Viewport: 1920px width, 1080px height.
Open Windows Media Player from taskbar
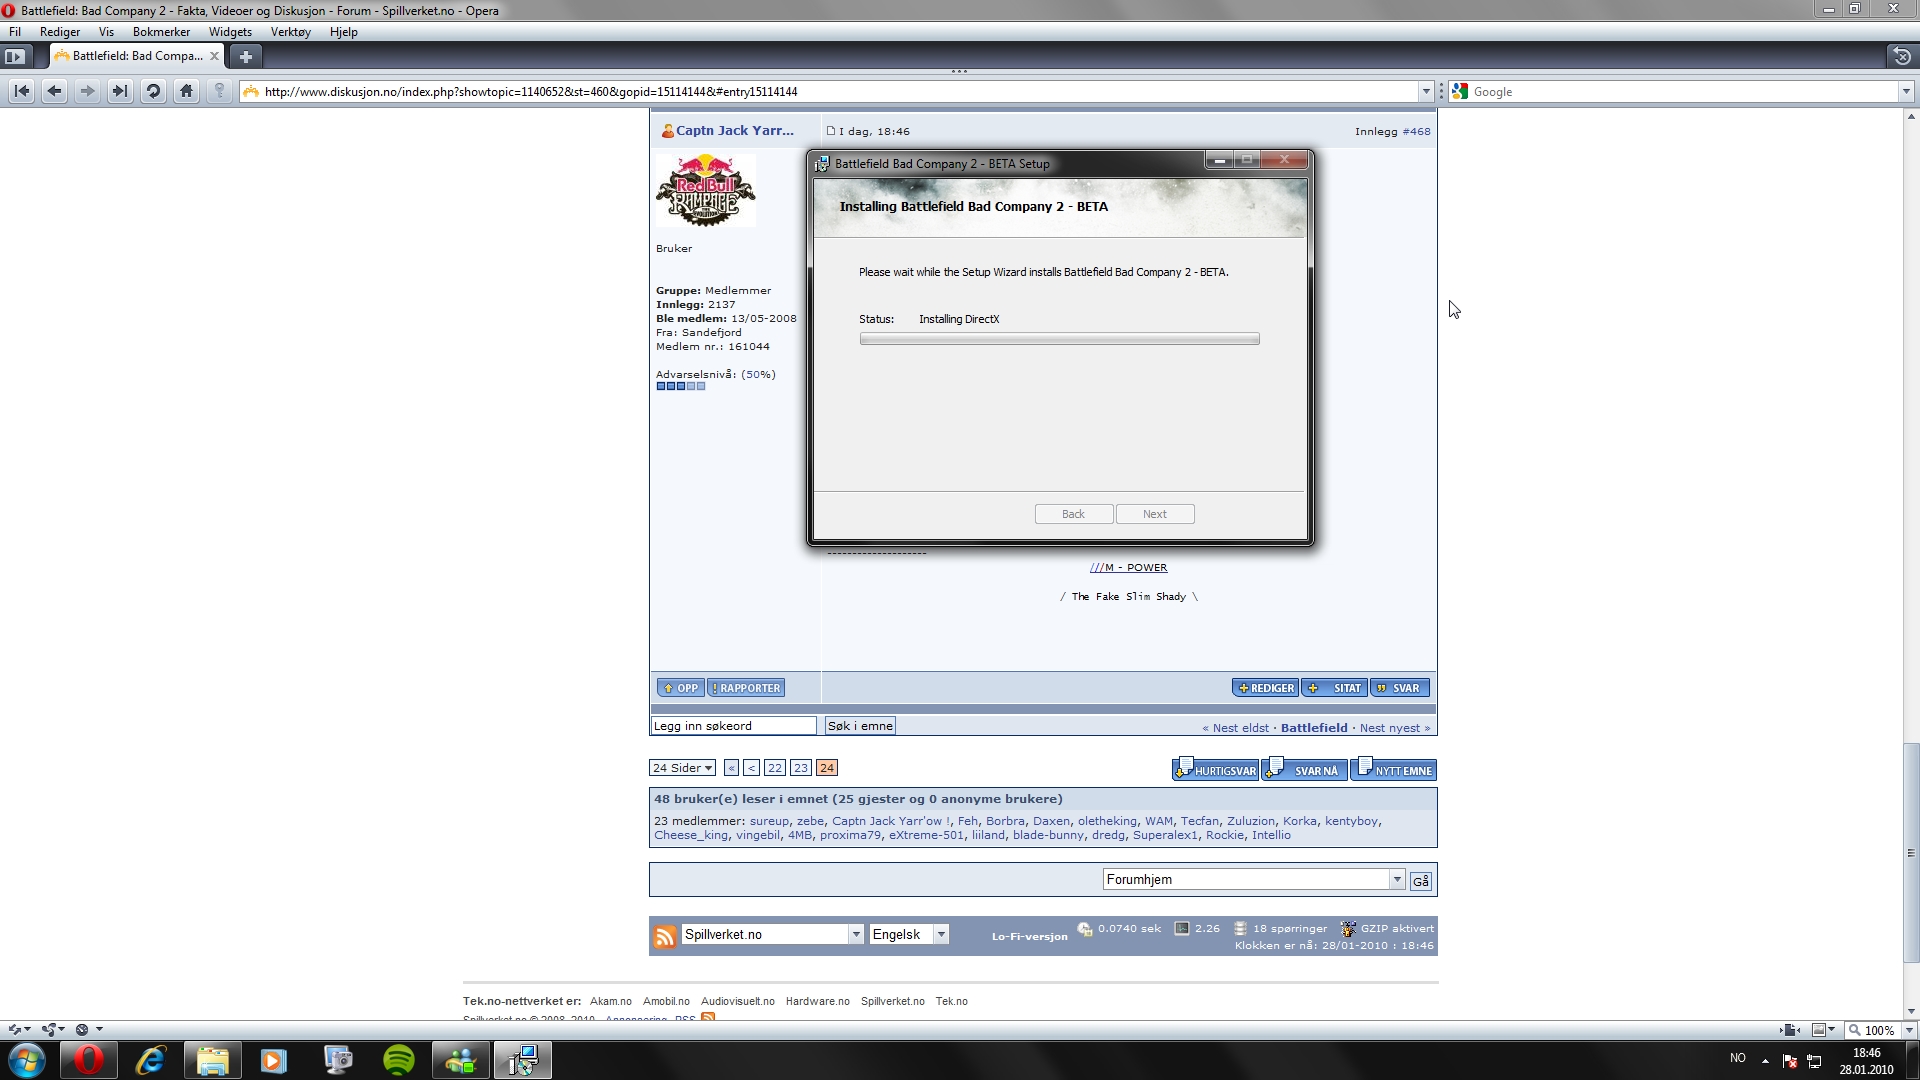[x=274, y=1060]
